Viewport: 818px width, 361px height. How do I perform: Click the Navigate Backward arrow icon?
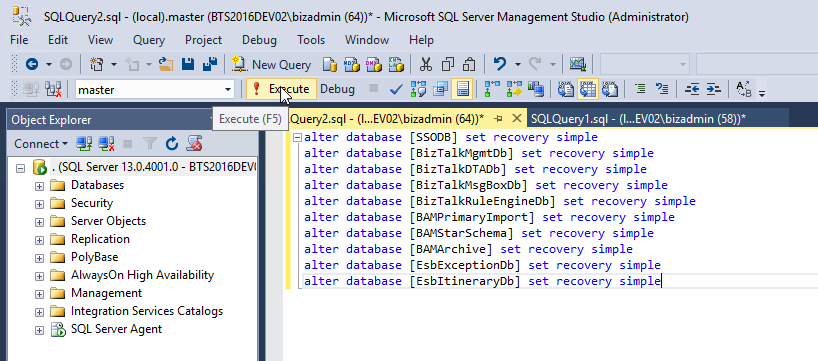pyautogui.click(x=32, y=65)
